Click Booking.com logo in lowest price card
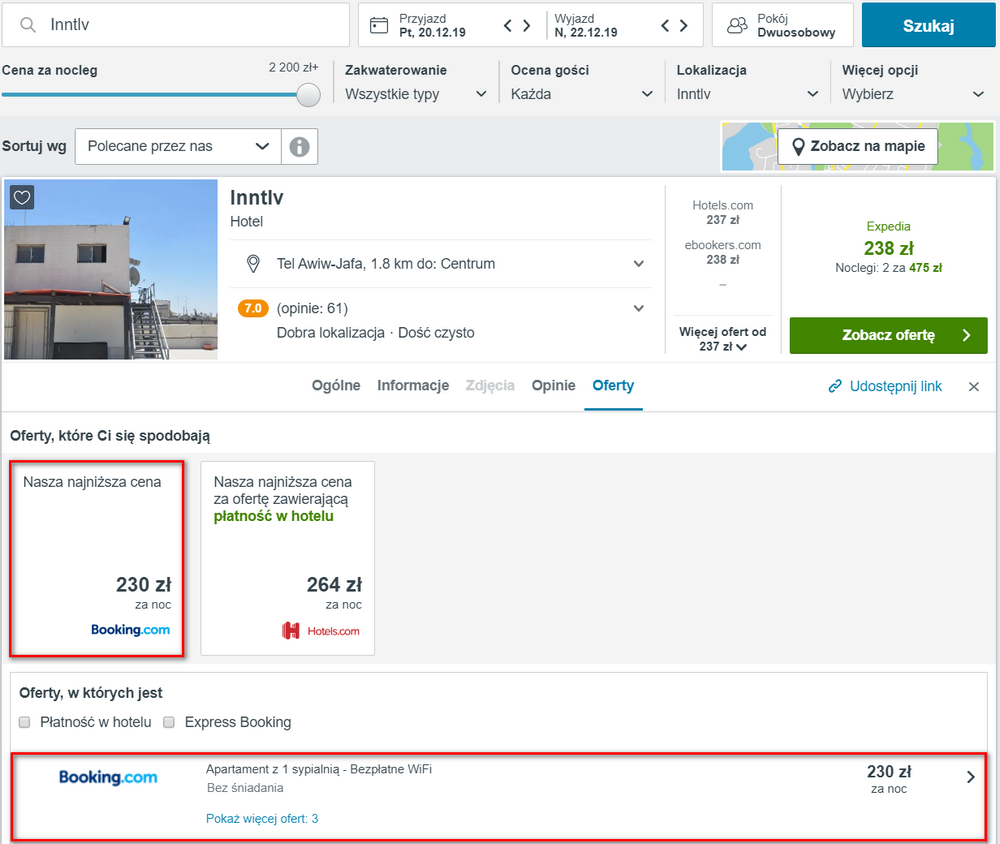Viewport: 1000px width, 844px height. tap(131, 630)
